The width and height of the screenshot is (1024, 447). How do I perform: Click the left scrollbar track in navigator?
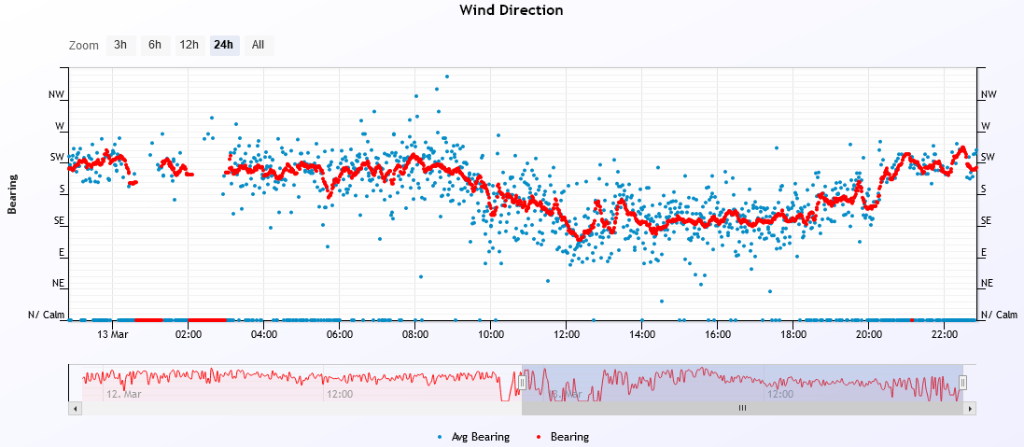click(x=302, y=408)
